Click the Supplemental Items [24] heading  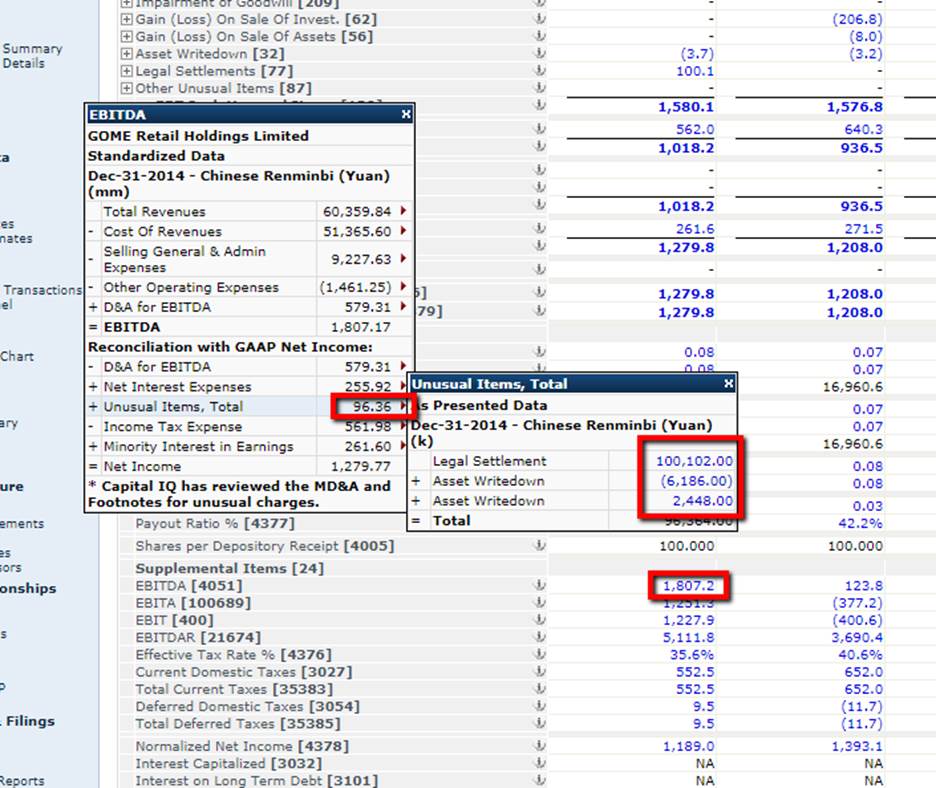tap(229, 568)
